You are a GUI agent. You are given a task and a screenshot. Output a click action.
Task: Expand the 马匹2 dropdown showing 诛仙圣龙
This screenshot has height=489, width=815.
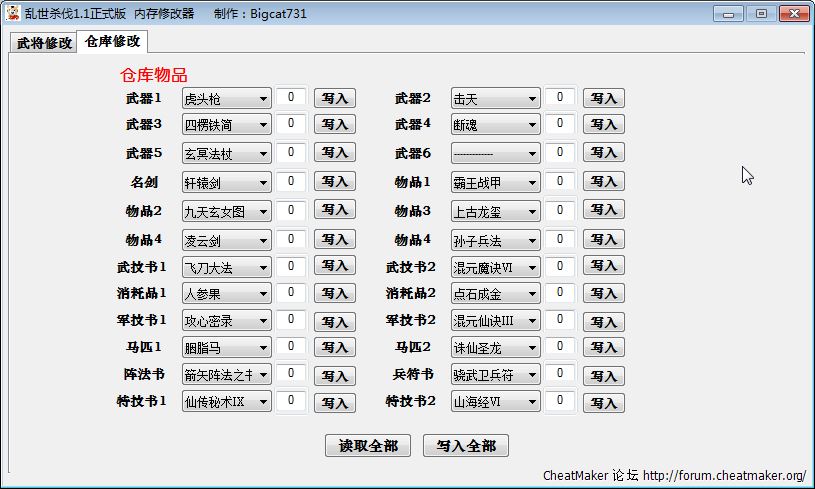click(495, 348)
